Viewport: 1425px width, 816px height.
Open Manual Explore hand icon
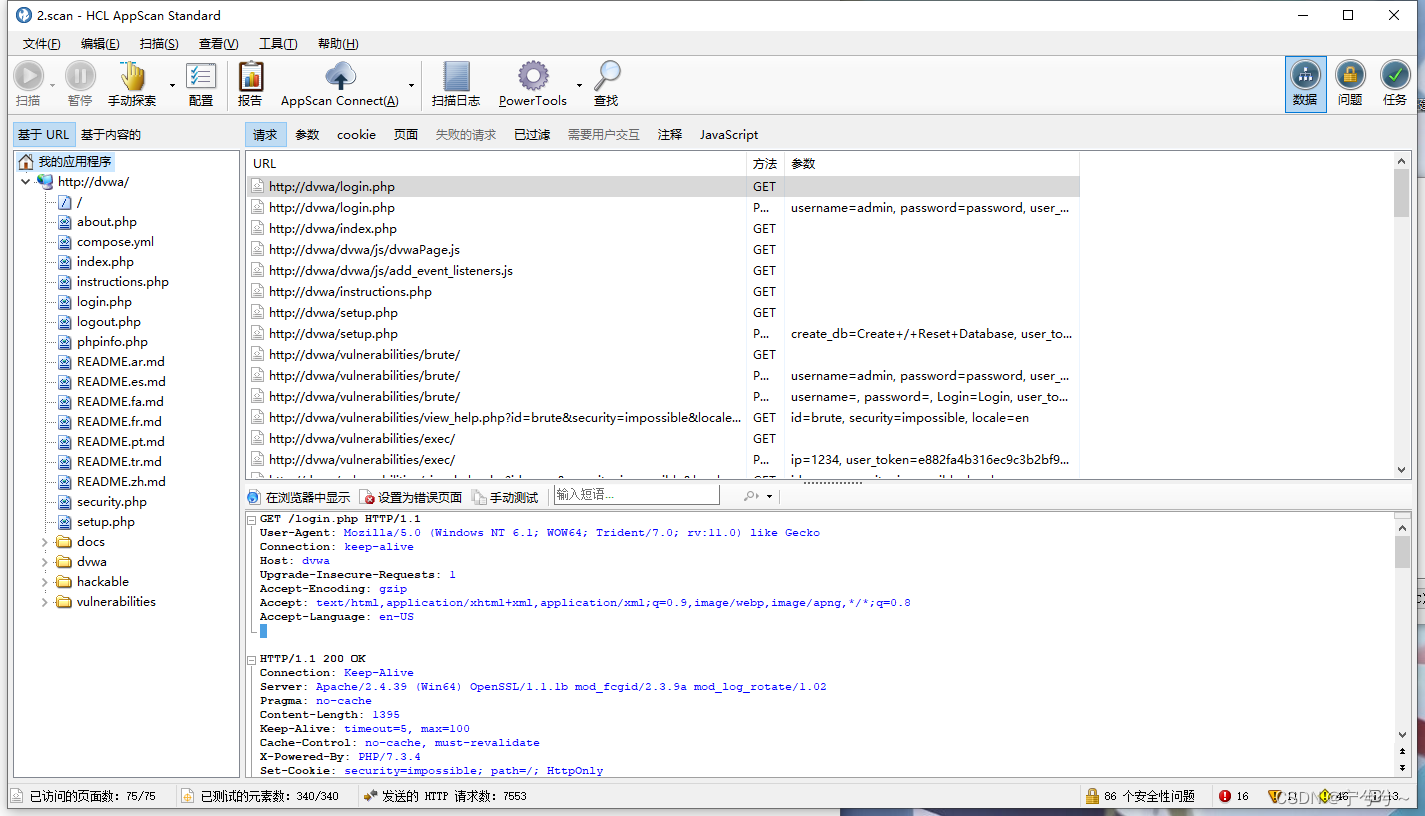pyautogui.click(x=132, y=76)
